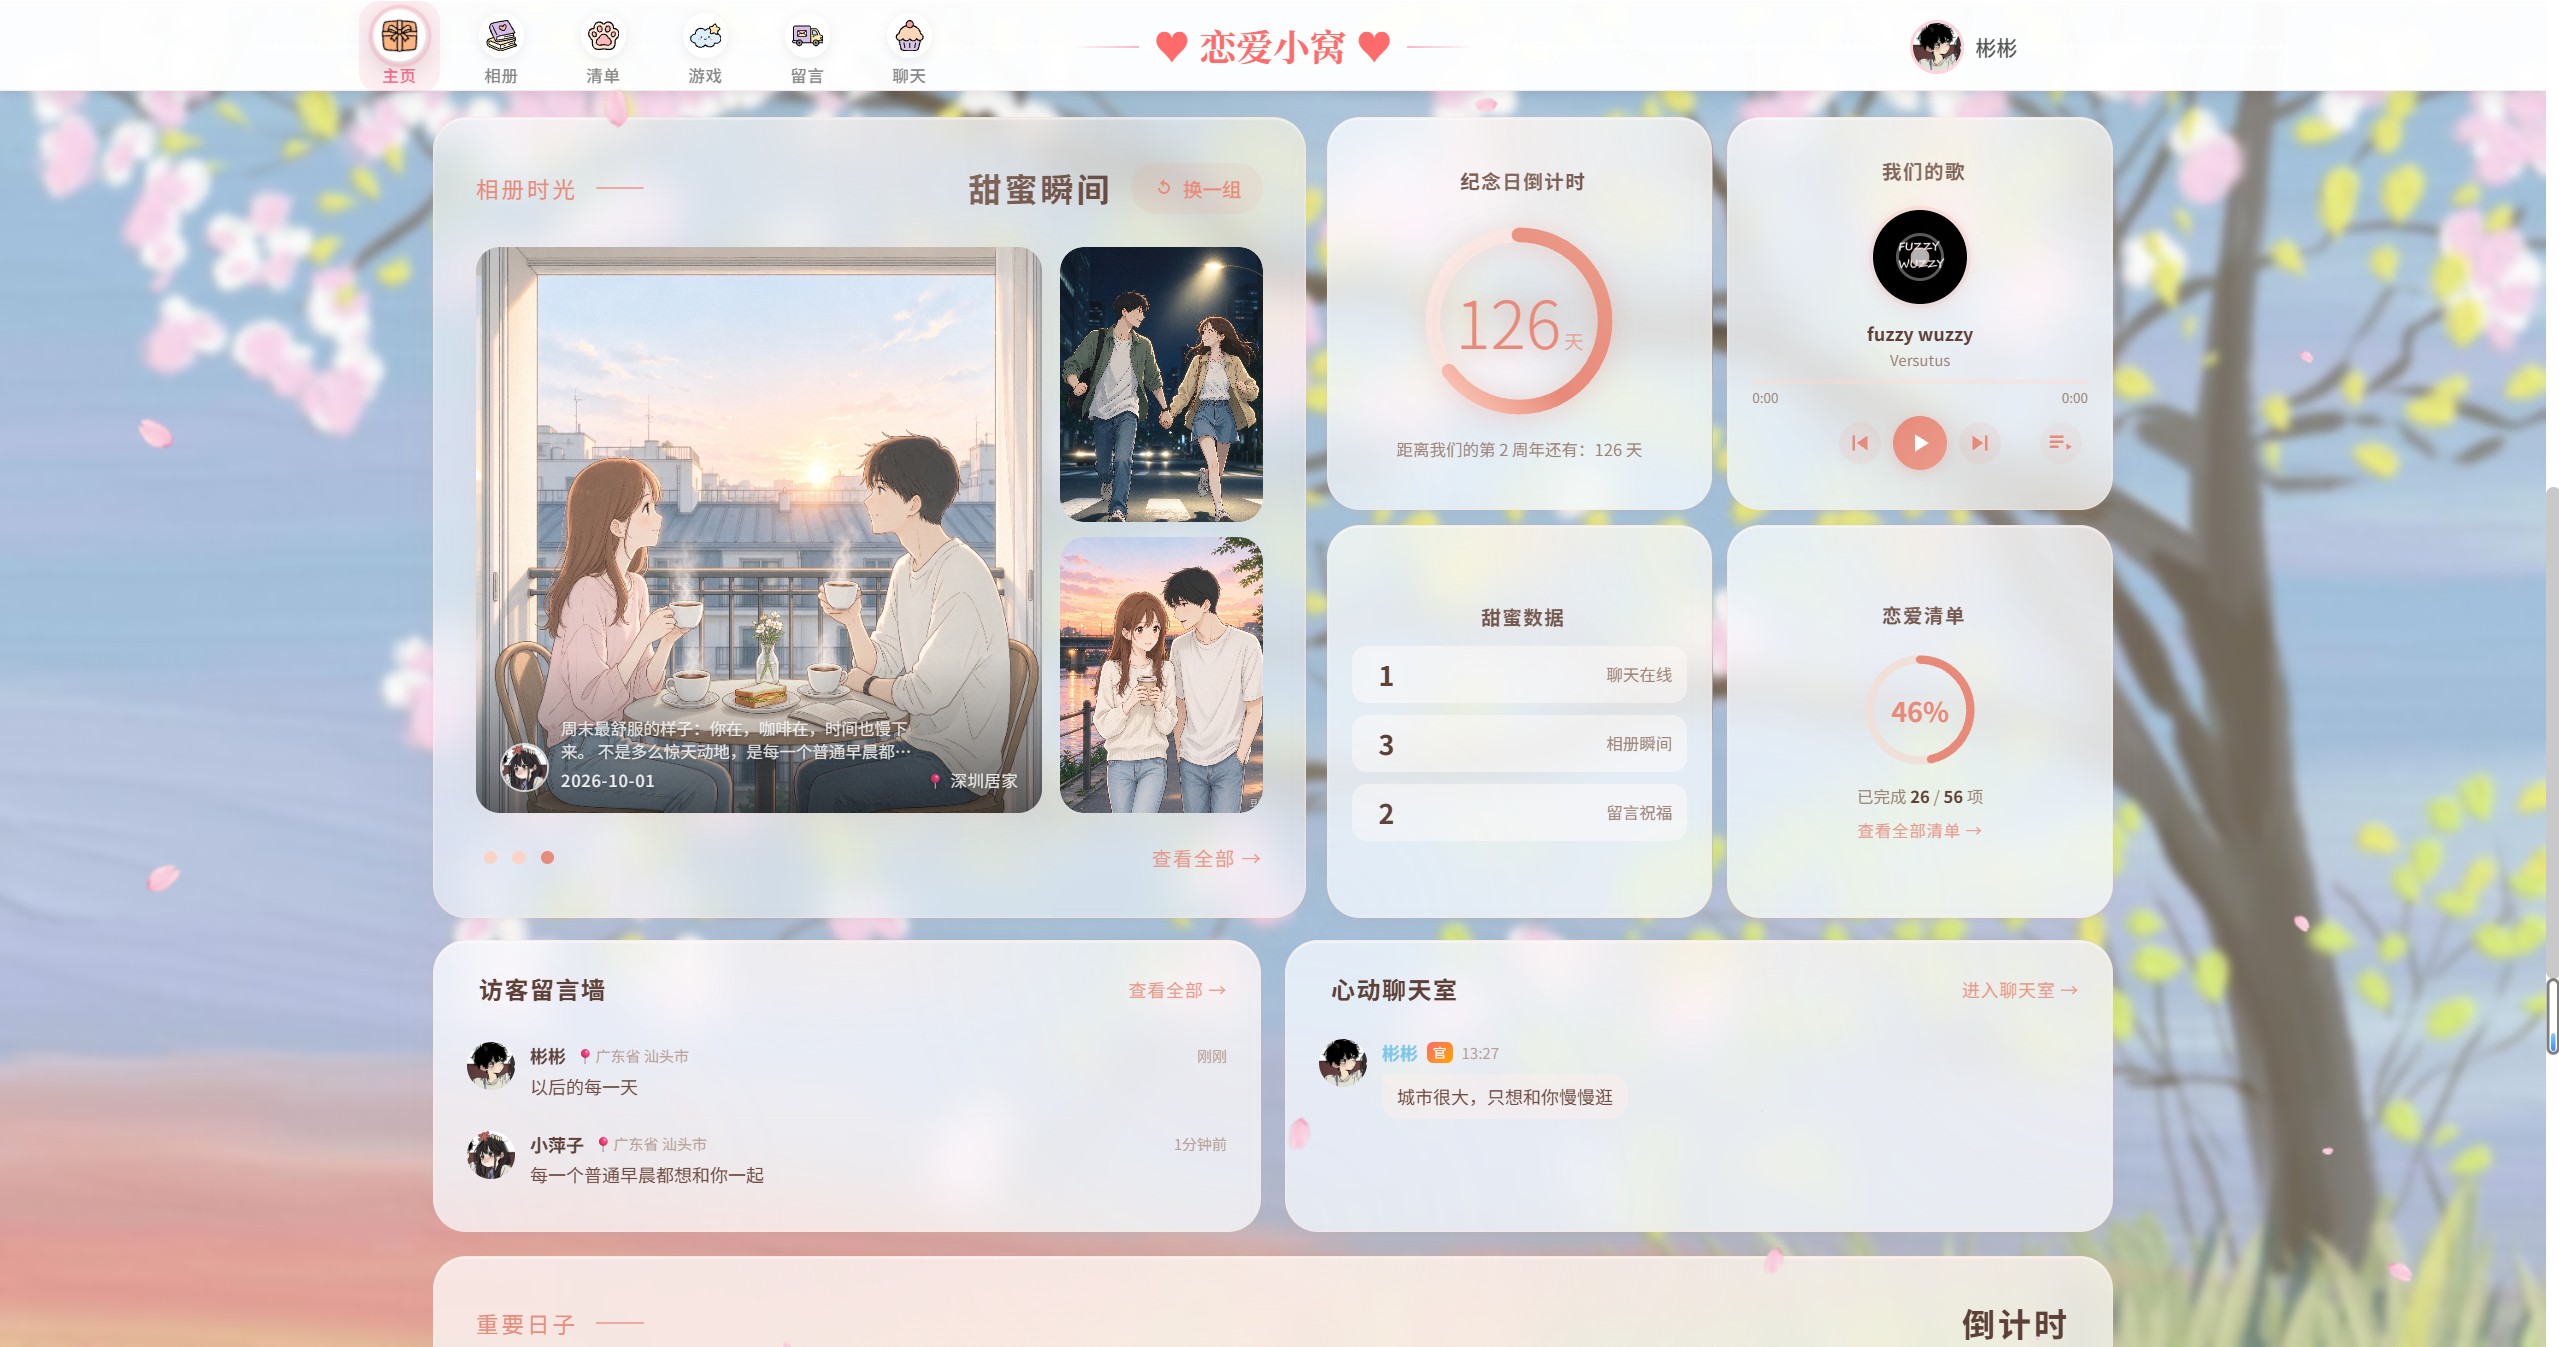The width and height of the screenshot is (2559, 1347).
Task: Click 换一组 refresh button
Action: [1197, 189]
